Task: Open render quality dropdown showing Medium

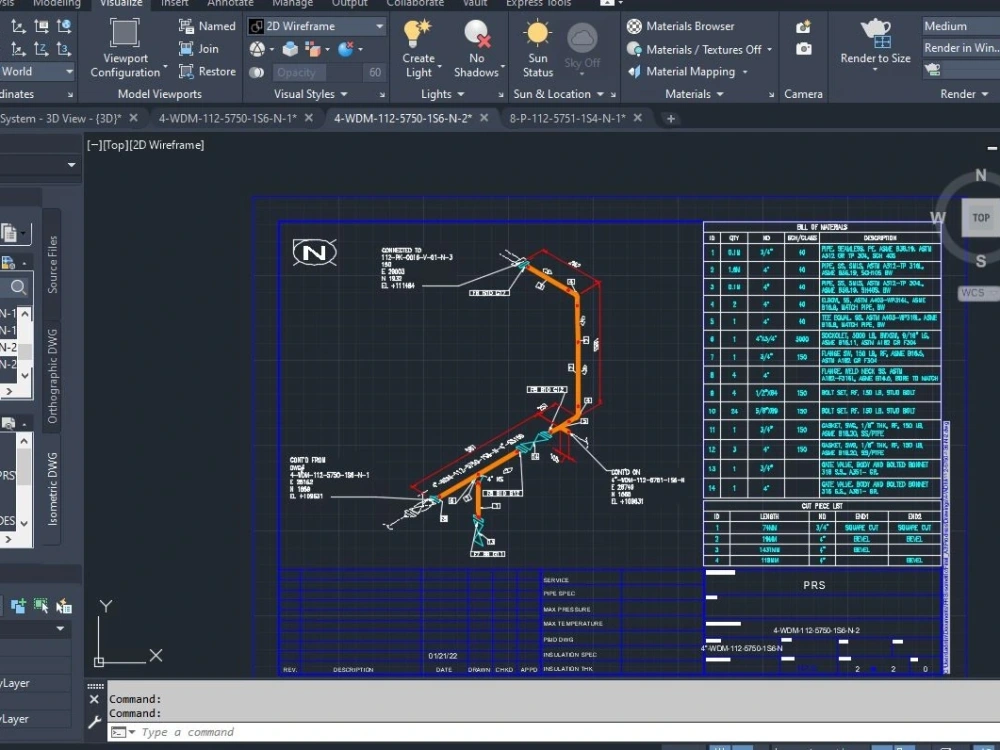Action: pos(960,26)
